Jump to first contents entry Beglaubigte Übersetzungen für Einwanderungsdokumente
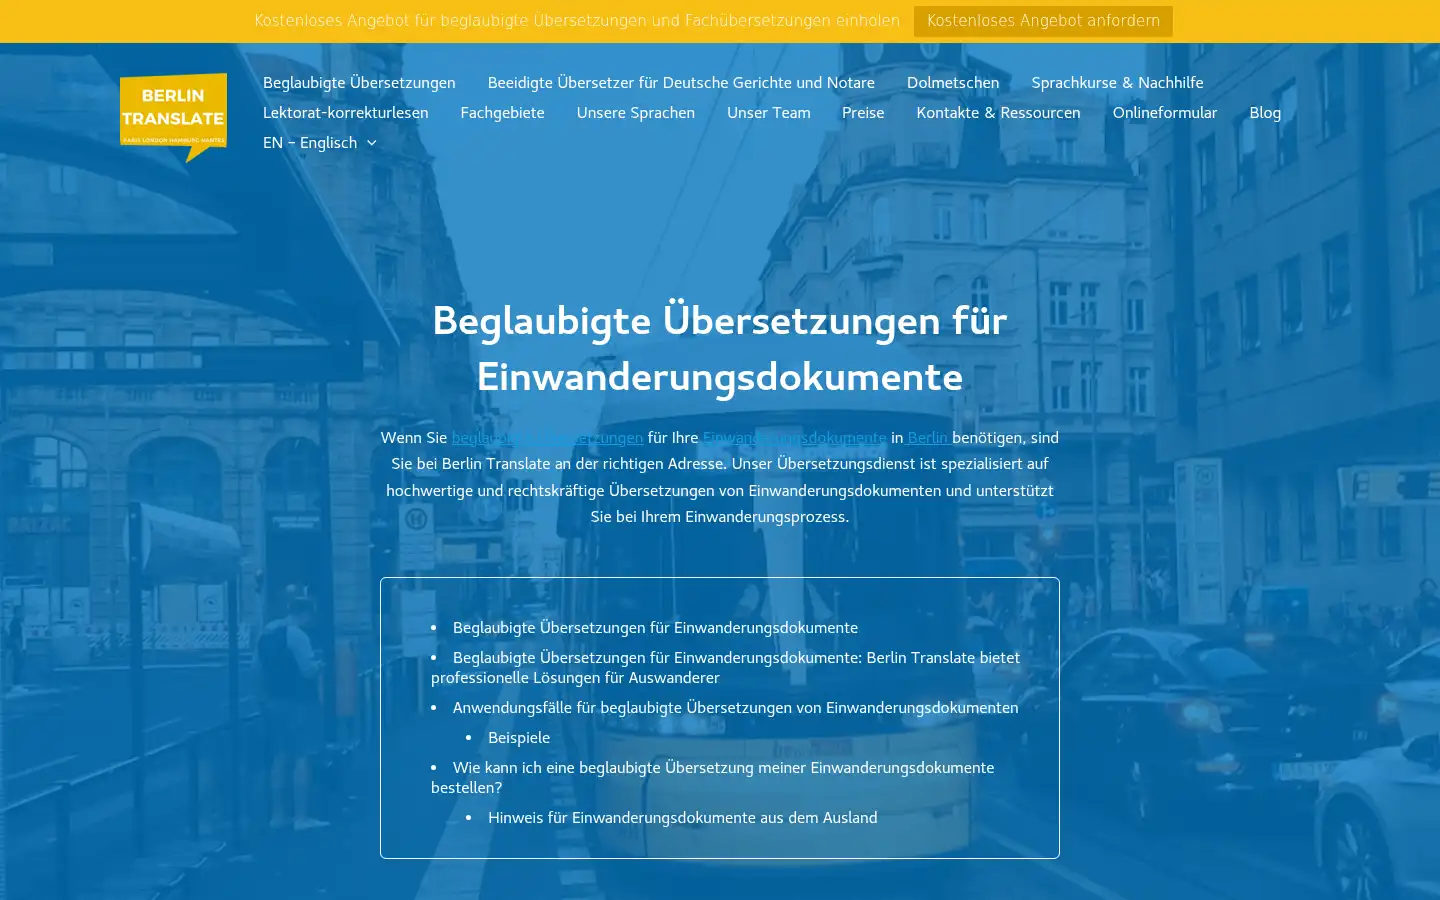1440x900 pixels. tap(655, 628)
